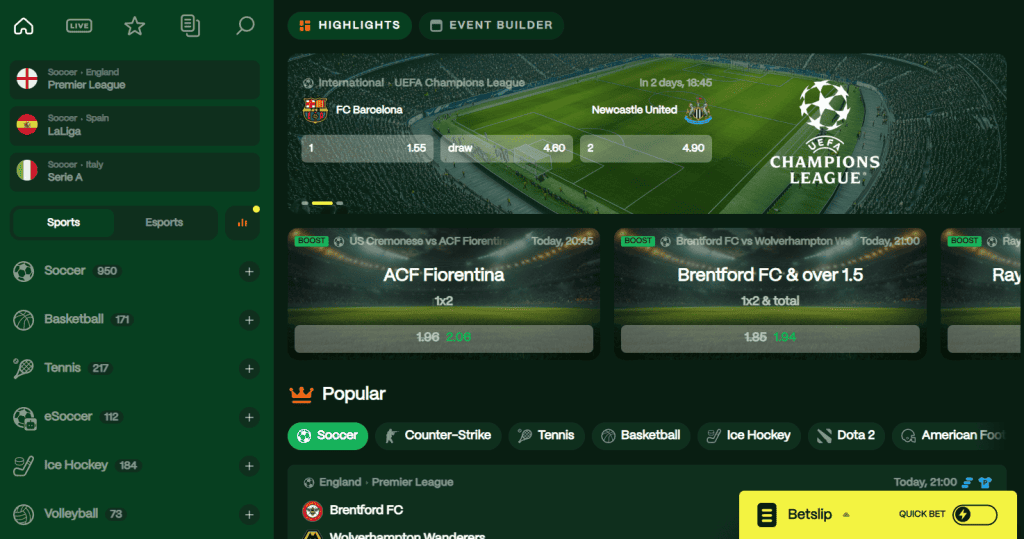Viewport: 1024px width, 539px height.
Task: Switch to the Esports toggle tab
Action: pos(164,223)
